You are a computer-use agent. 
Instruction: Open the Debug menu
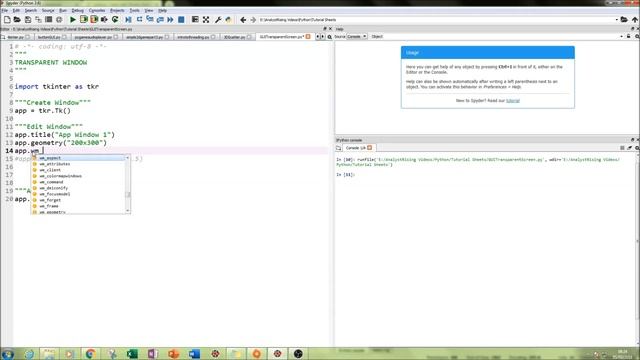[x=78, y=10]
